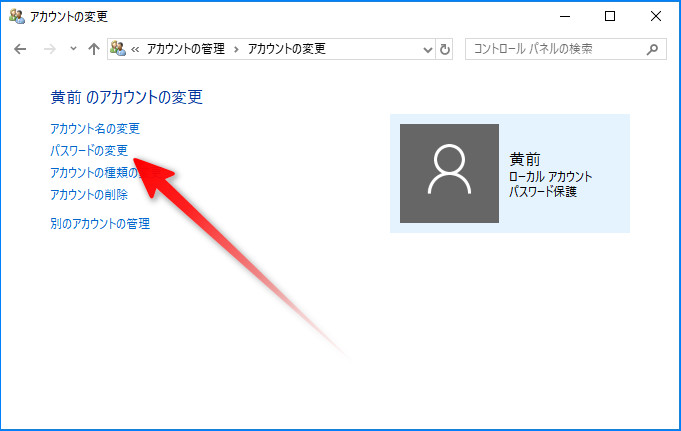Click the grey user avatar picture
The image size is (681, 431).
(x=449, y=173)
